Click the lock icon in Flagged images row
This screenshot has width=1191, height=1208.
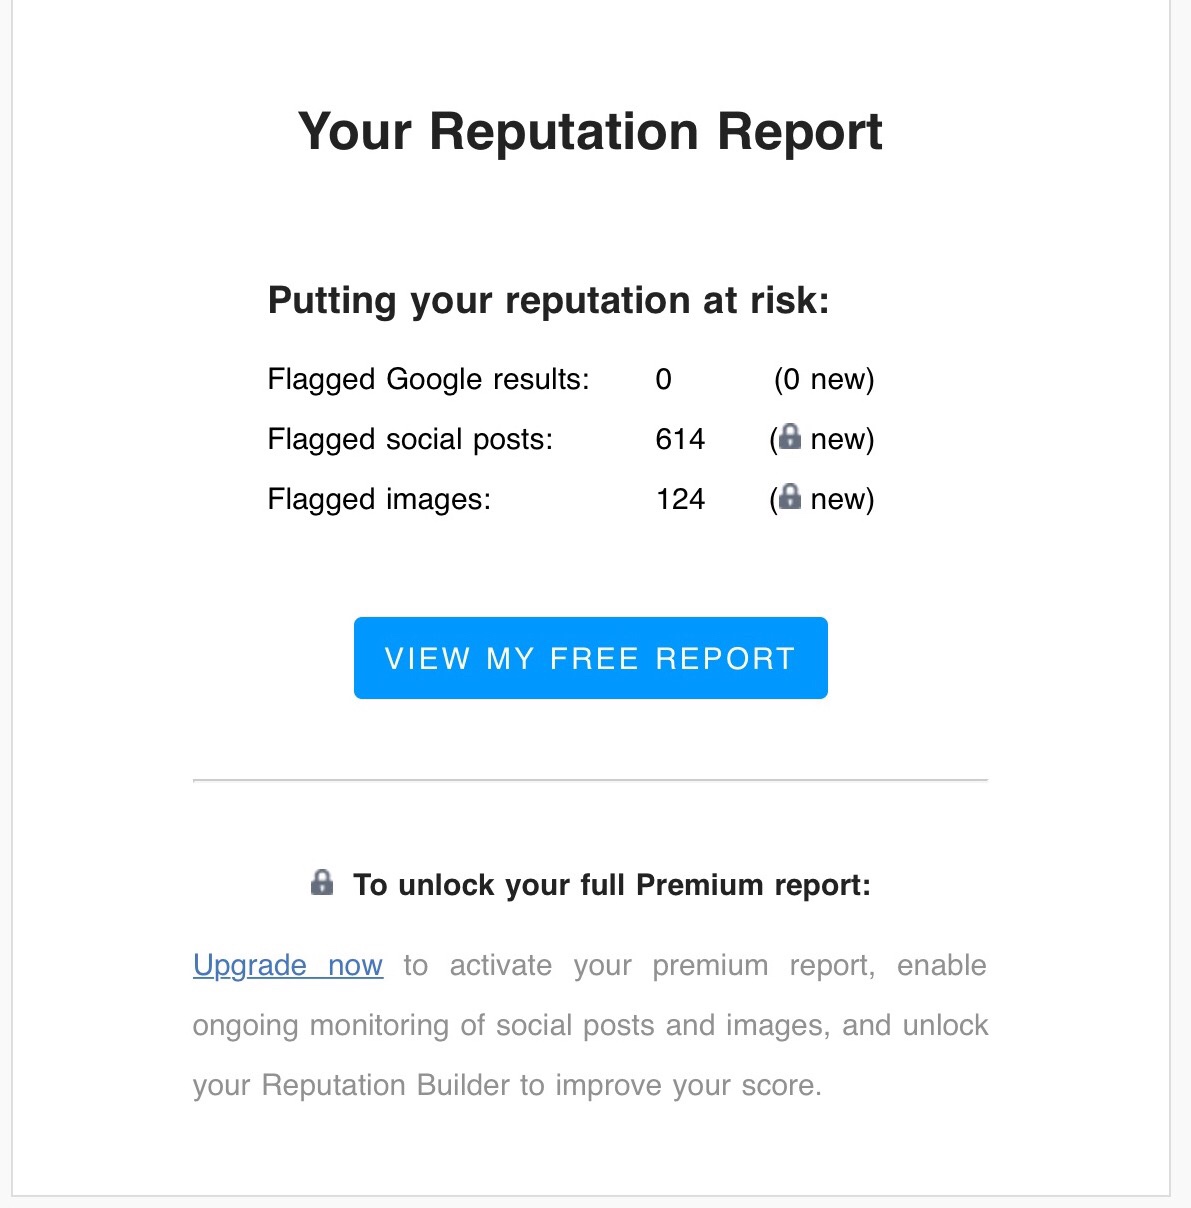790,497
